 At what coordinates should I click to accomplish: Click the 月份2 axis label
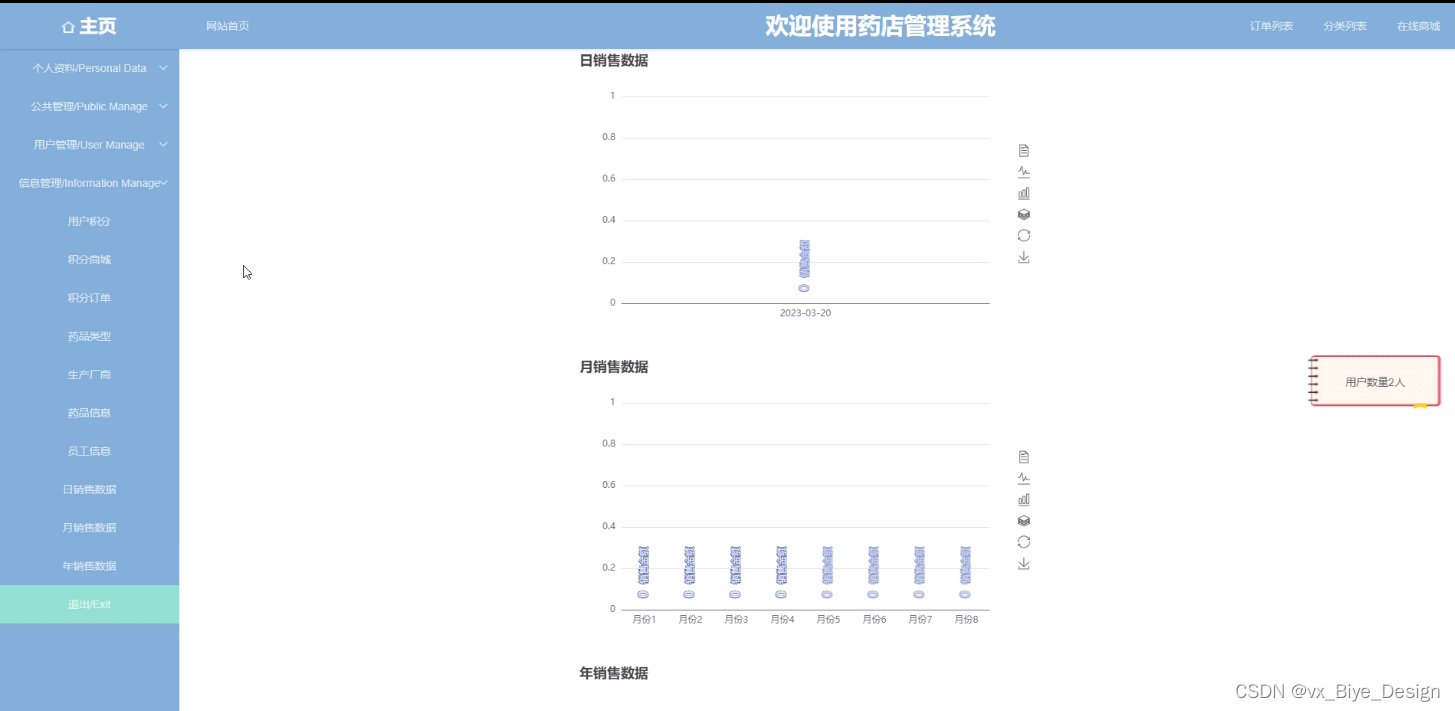click(x=690, y=620)
